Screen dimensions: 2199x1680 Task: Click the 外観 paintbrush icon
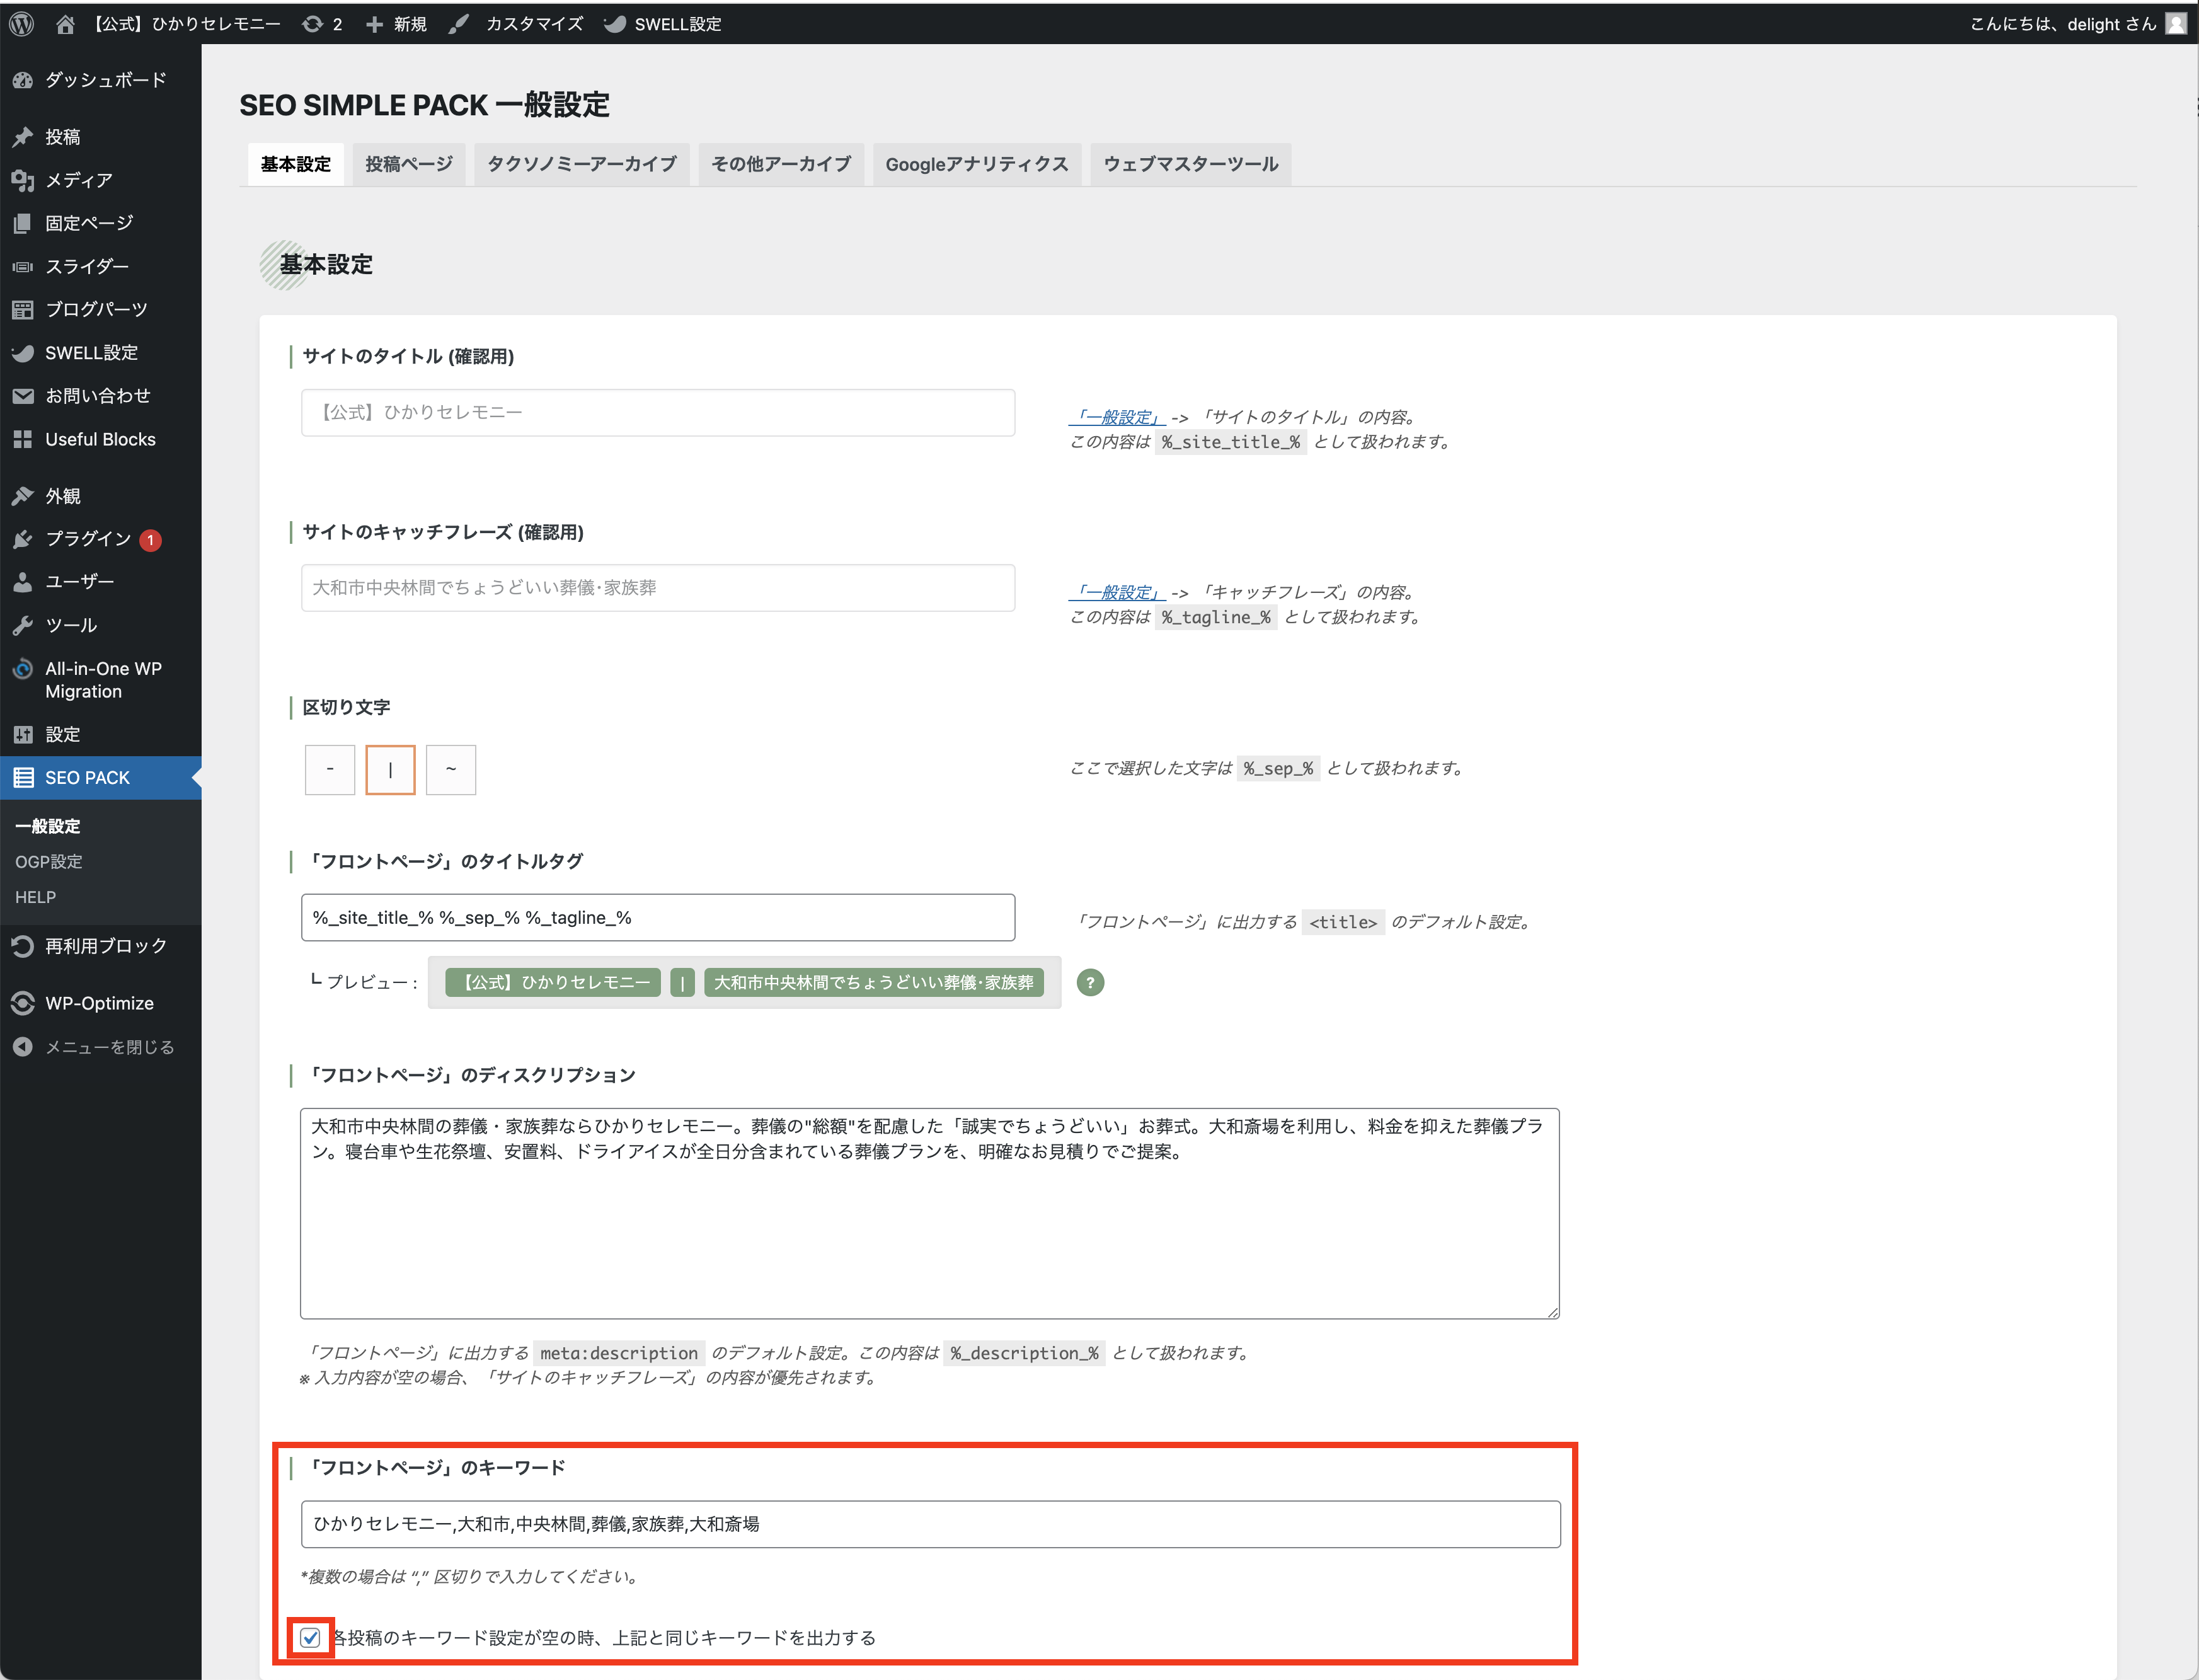point(23,496)
